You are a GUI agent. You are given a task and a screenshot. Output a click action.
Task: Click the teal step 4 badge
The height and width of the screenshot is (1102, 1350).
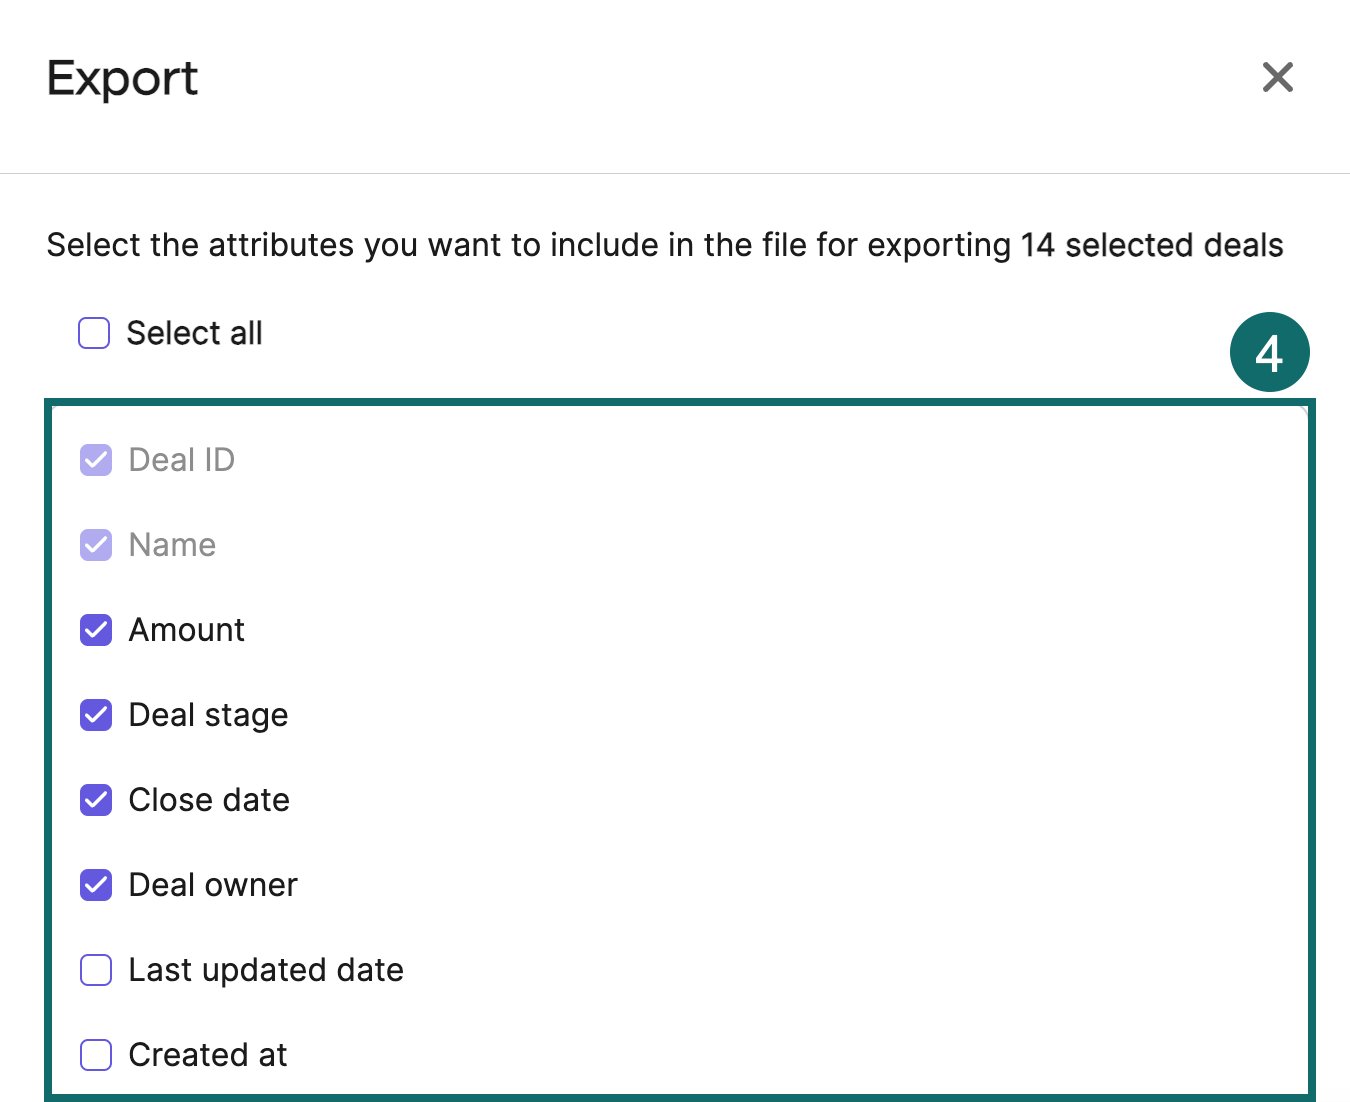click(x=1269, y=352)
